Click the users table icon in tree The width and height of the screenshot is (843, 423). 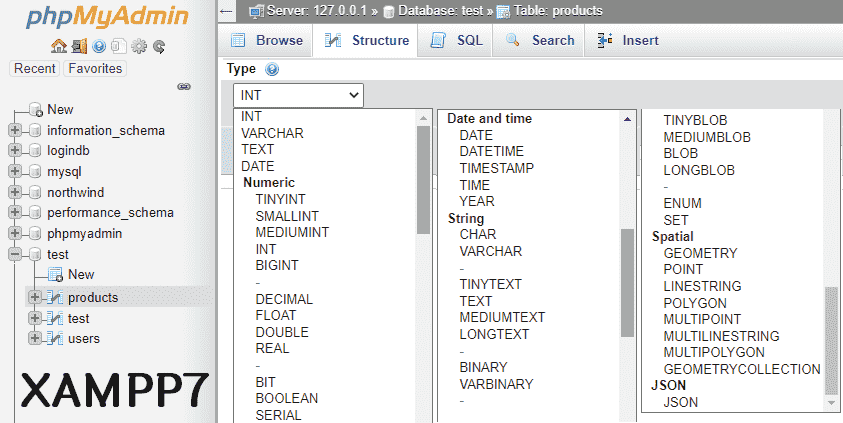click(x=55, y=338)
